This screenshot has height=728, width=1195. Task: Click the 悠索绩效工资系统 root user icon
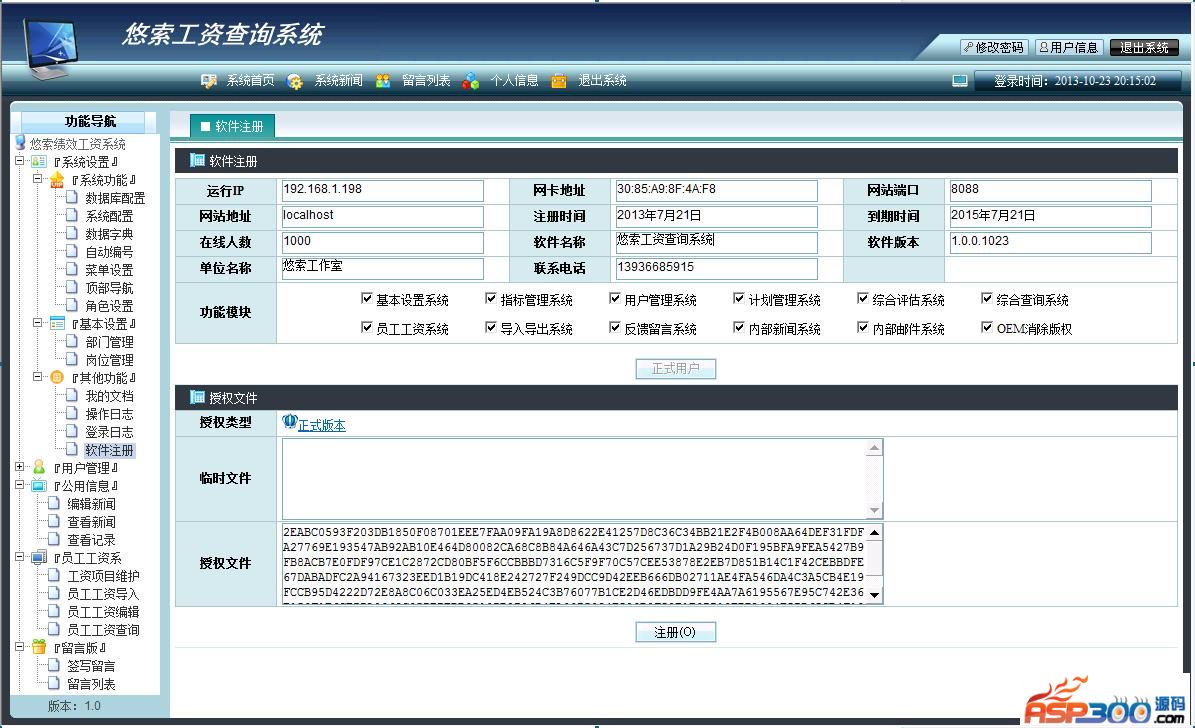coord(21,143)
